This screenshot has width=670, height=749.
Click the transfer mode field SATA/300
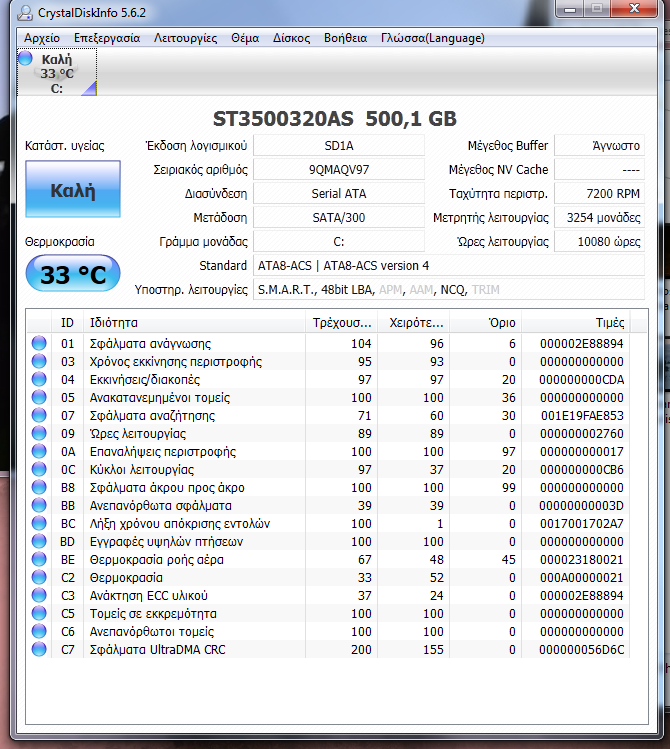(339, 217)
